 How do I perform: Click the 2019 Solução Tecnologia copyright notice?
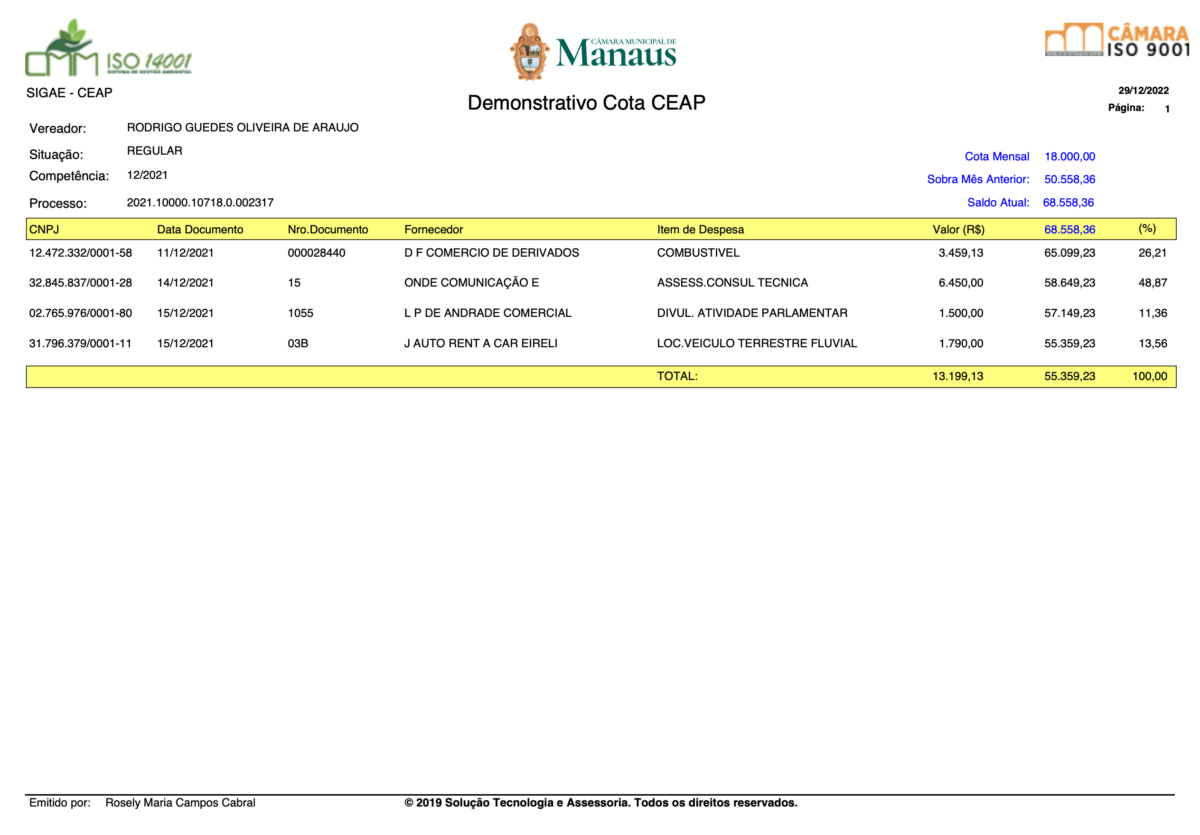click(600, 803)
